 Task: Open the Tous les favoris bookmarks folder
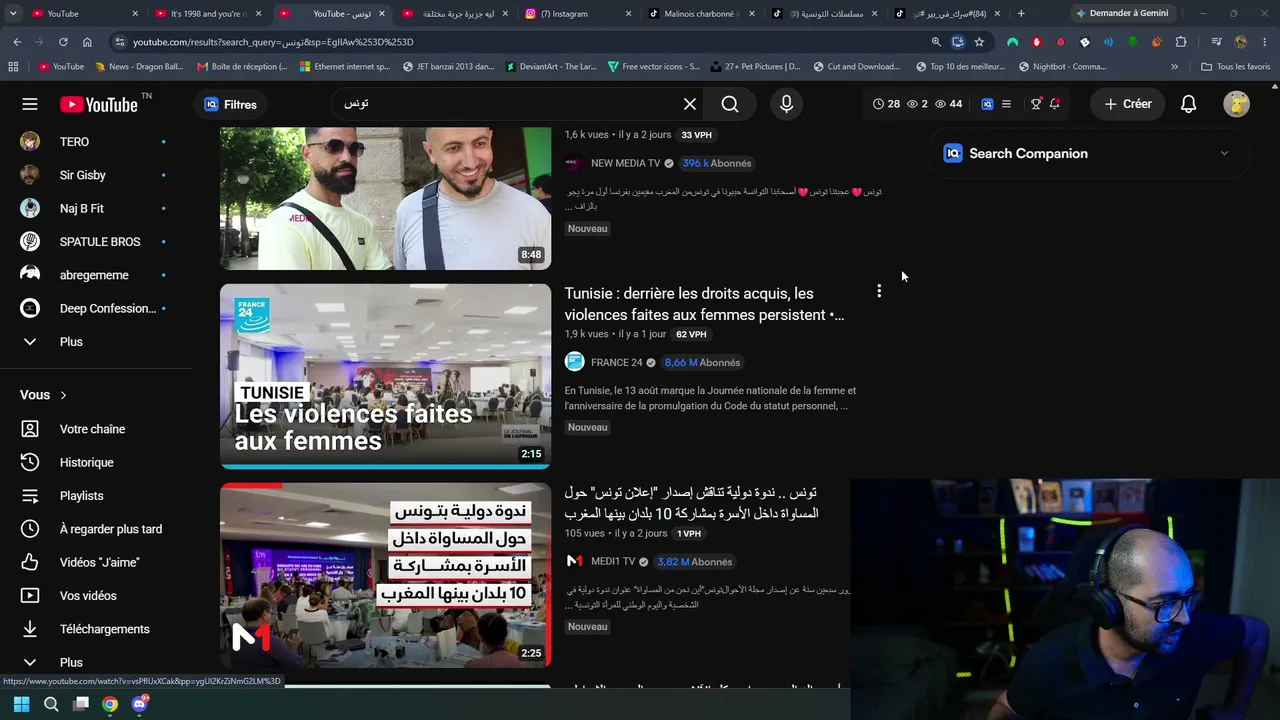(x=1235, y=67)
